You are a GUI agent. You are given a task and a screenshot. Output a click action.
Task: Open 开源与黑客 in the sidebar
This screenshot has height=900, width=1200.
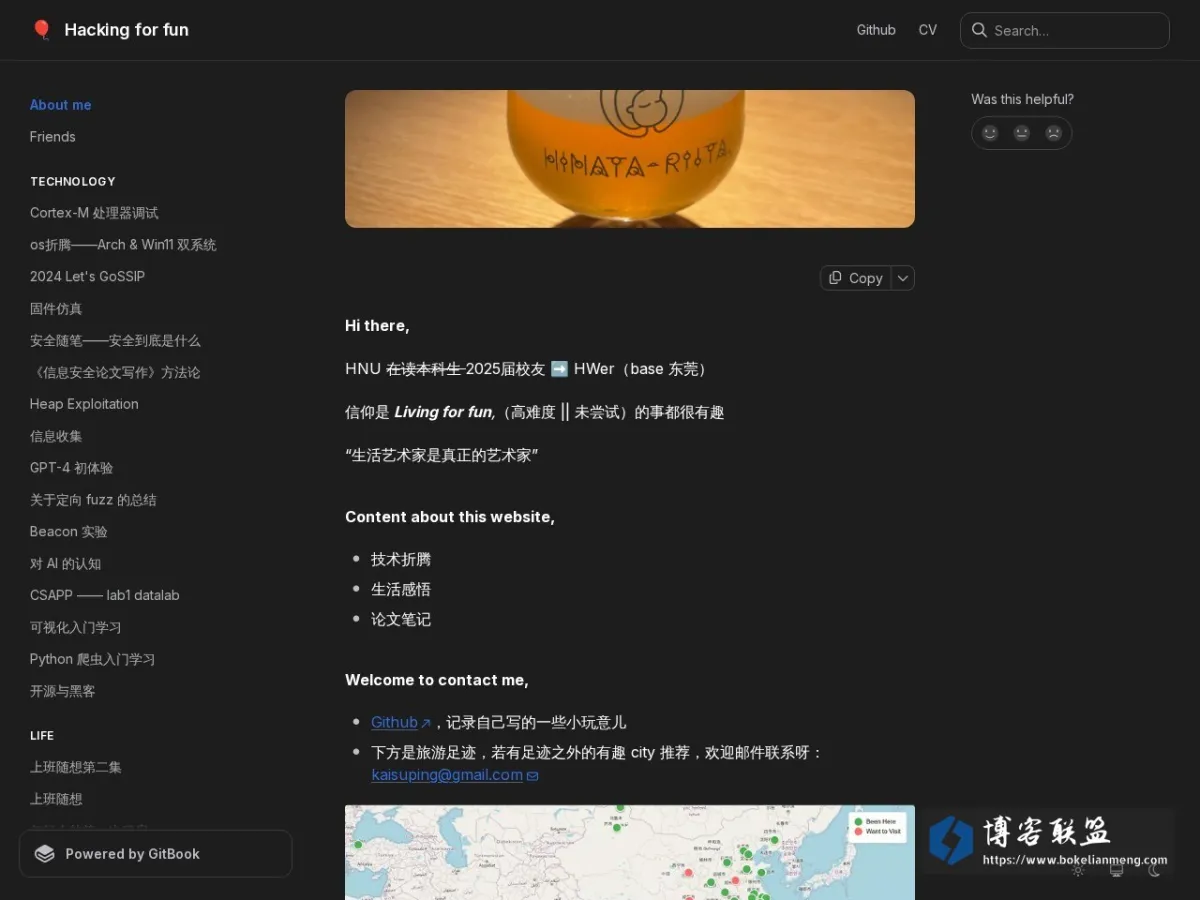tap(62, 691)
